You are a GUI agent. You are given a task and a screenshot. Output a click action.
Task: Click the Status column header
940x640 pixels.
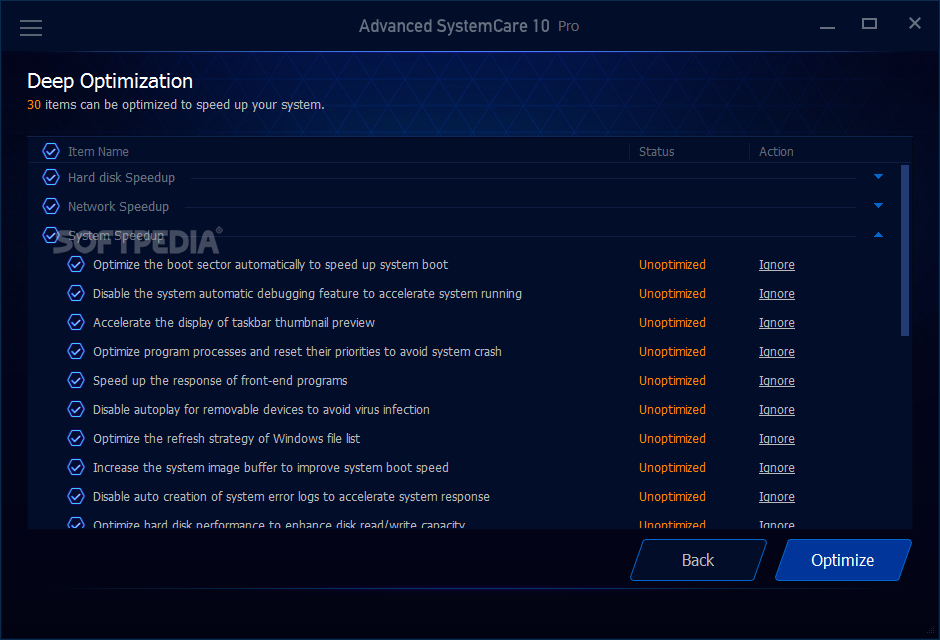click(656, 152)
